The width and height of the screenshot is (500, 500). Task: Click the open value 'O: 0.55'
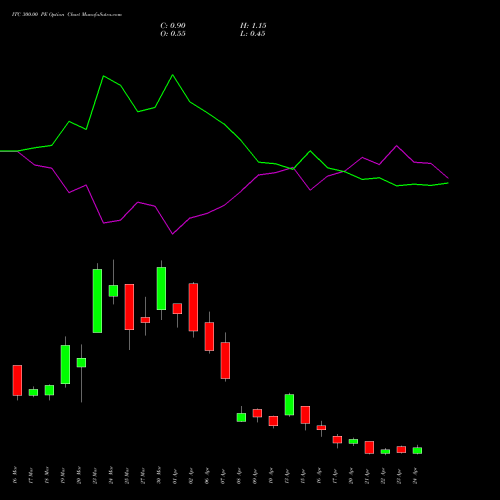173,34
